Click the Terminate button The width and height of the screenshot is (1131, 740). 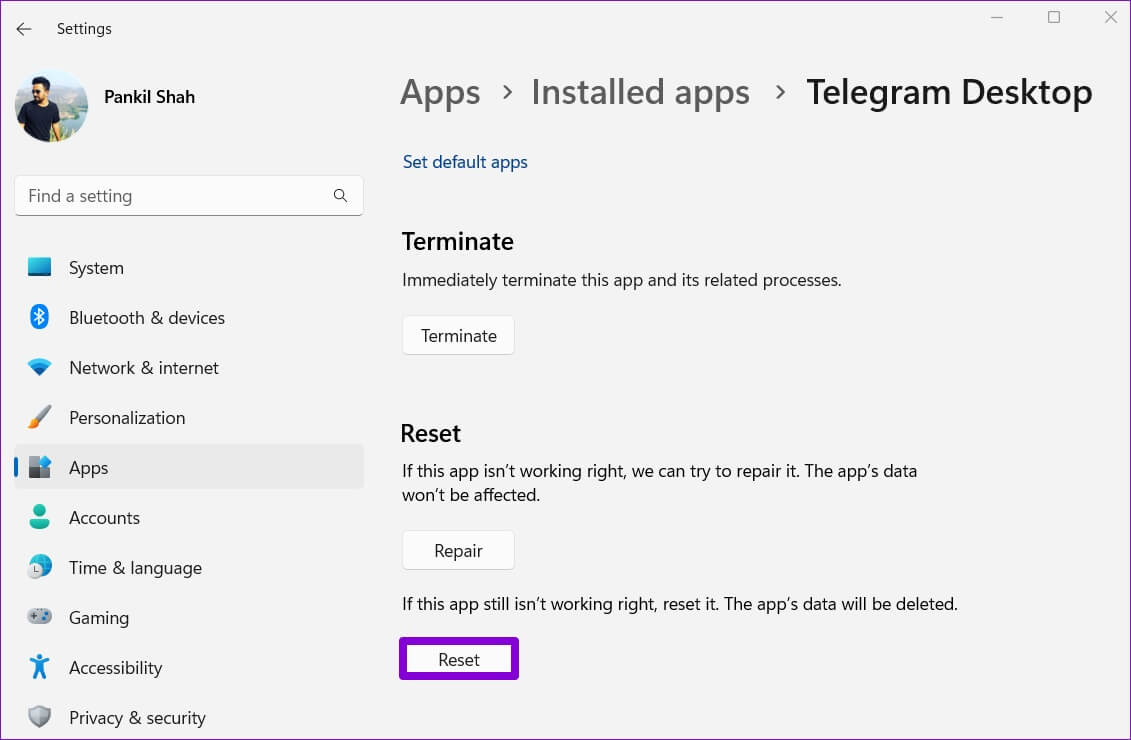(x=459, y=335)
